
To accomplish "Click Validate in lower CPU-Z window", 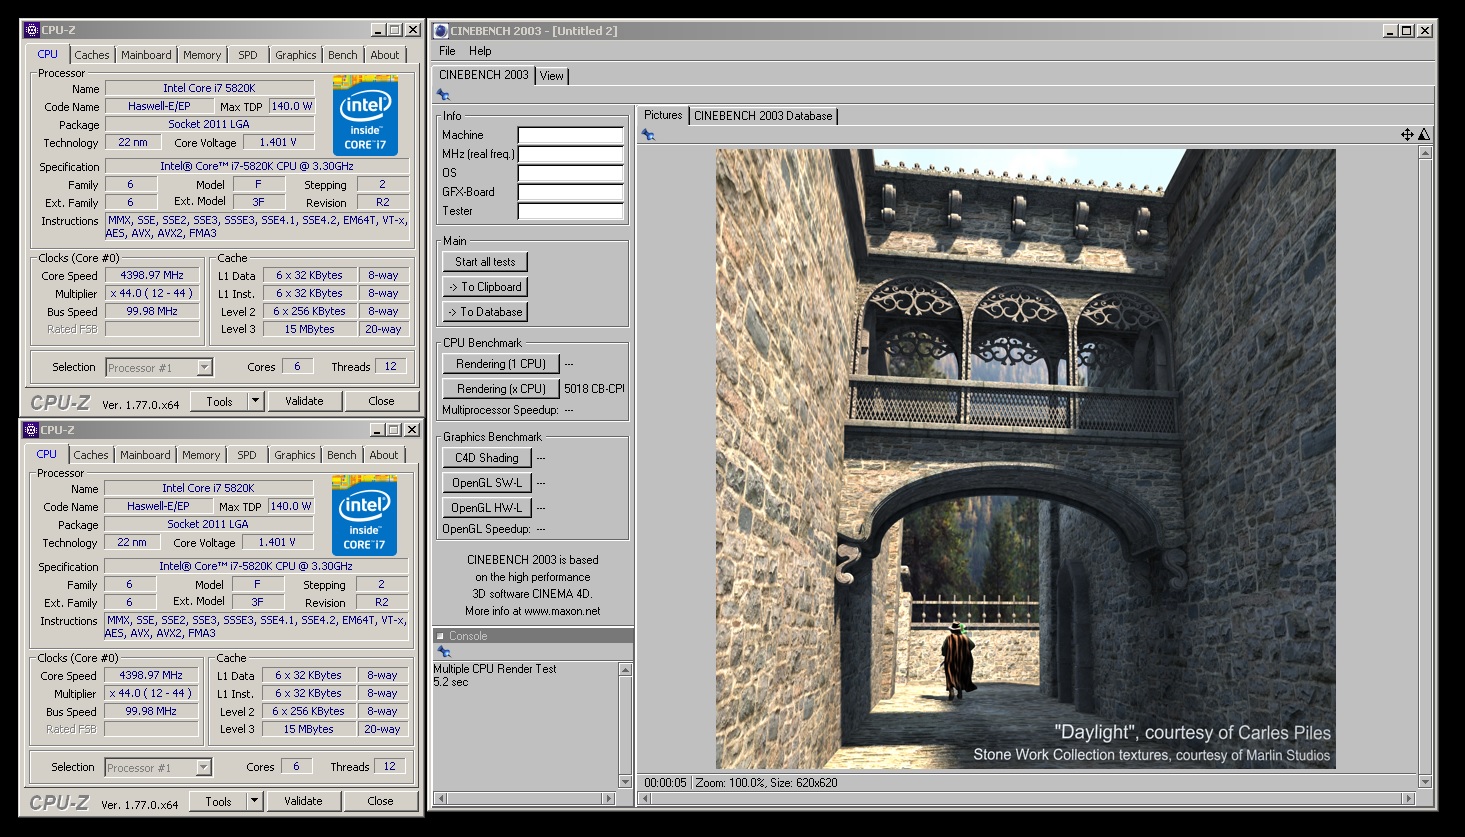I will pyautogui.click(x=303, y=801).
